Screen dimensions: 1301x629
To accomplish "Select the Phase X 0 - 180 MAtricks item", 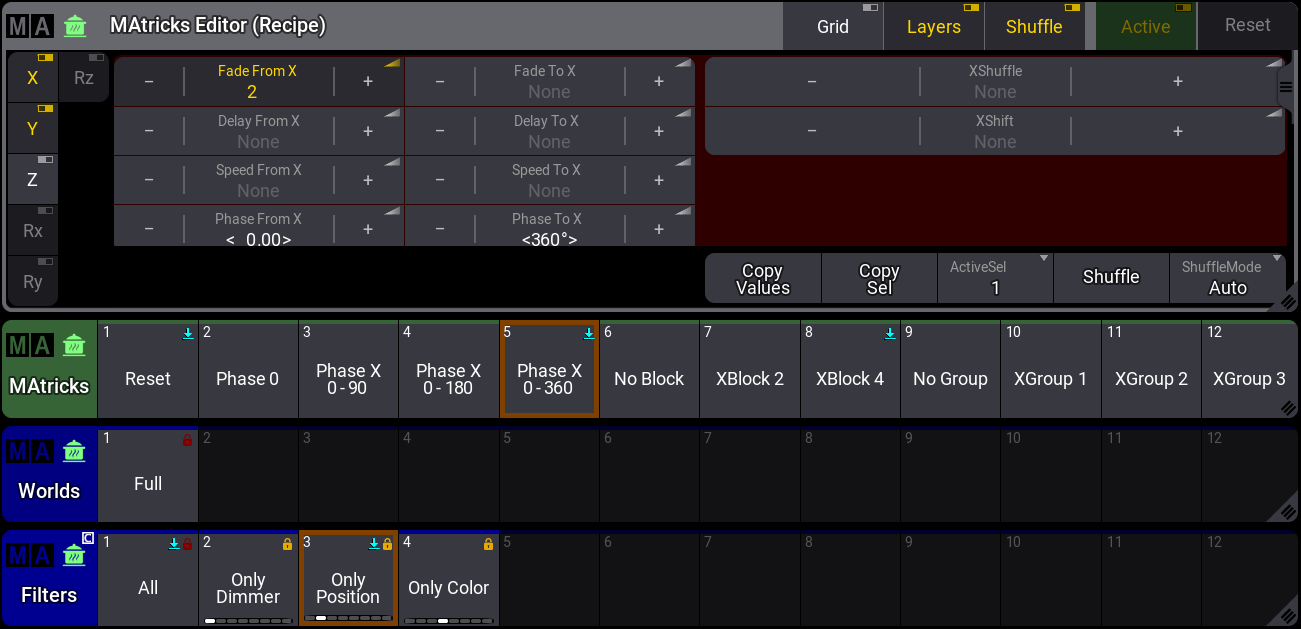I will click(448, 379).
